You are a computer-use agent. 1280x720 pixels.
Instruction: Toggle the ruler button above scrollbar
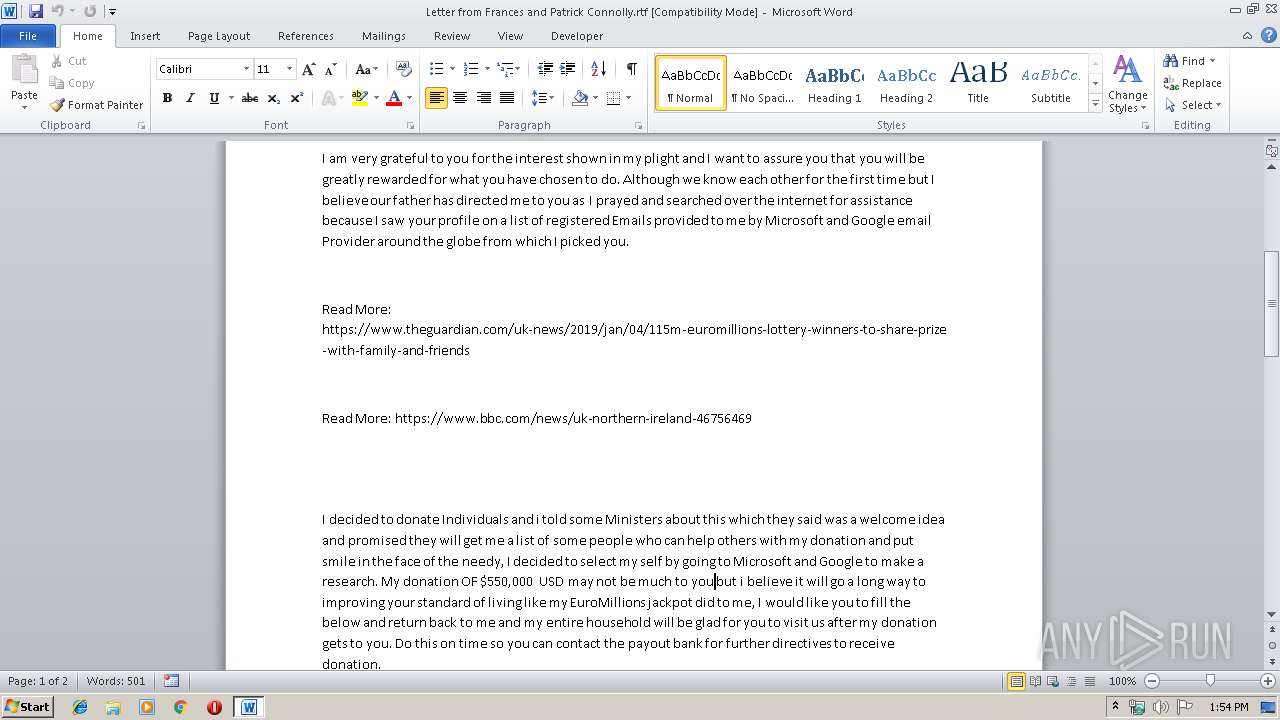[x=1272, y=150]
